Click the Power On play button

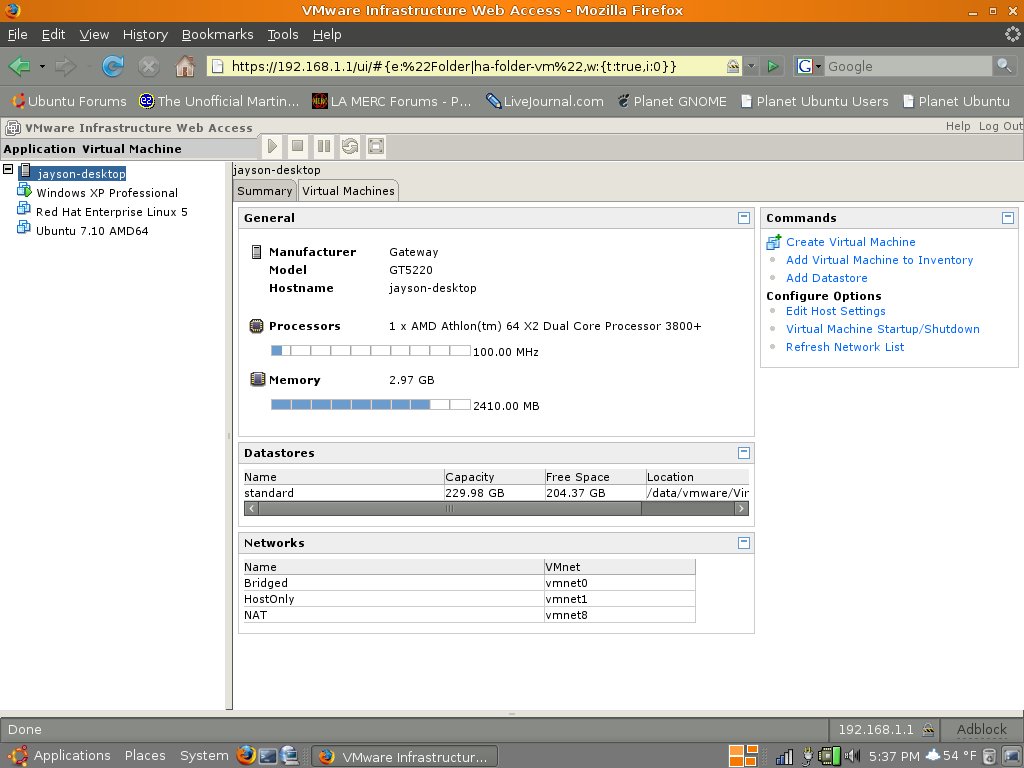[272, 146]
